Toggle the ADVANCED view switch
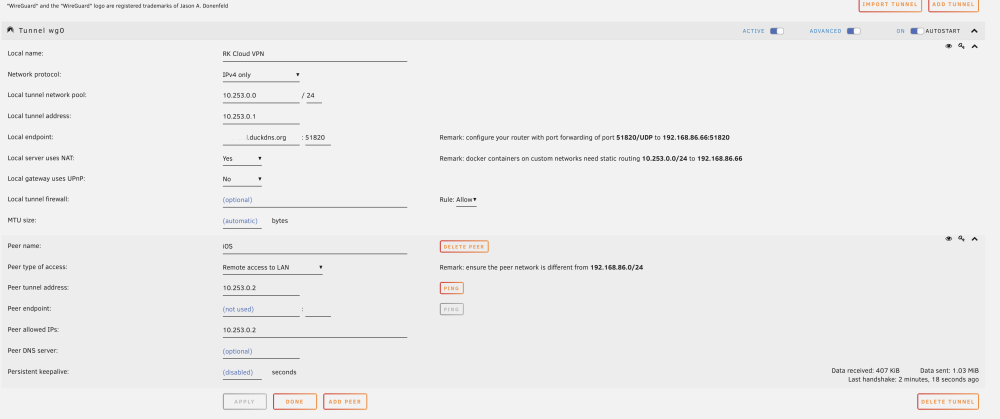The height and width of the screenshot is (419, 1000). [x=853, y=31]
